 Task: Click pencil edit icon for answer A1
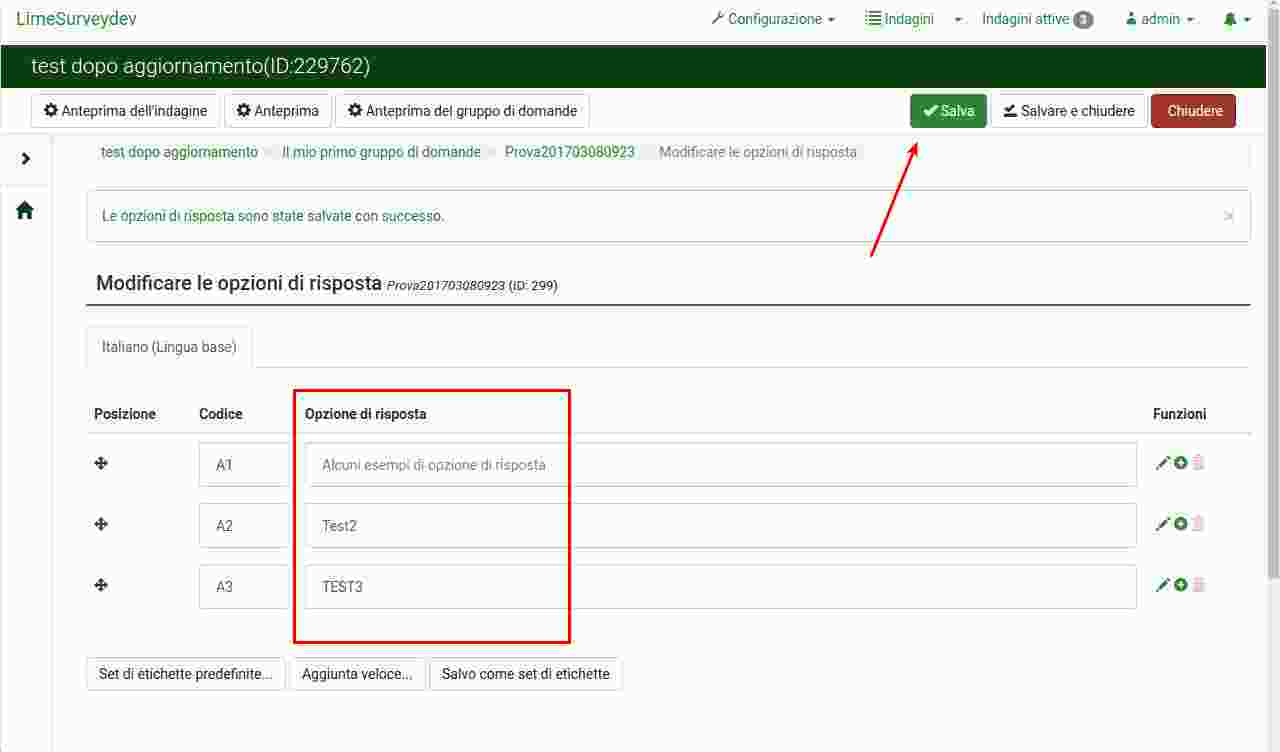(1162, 463)
